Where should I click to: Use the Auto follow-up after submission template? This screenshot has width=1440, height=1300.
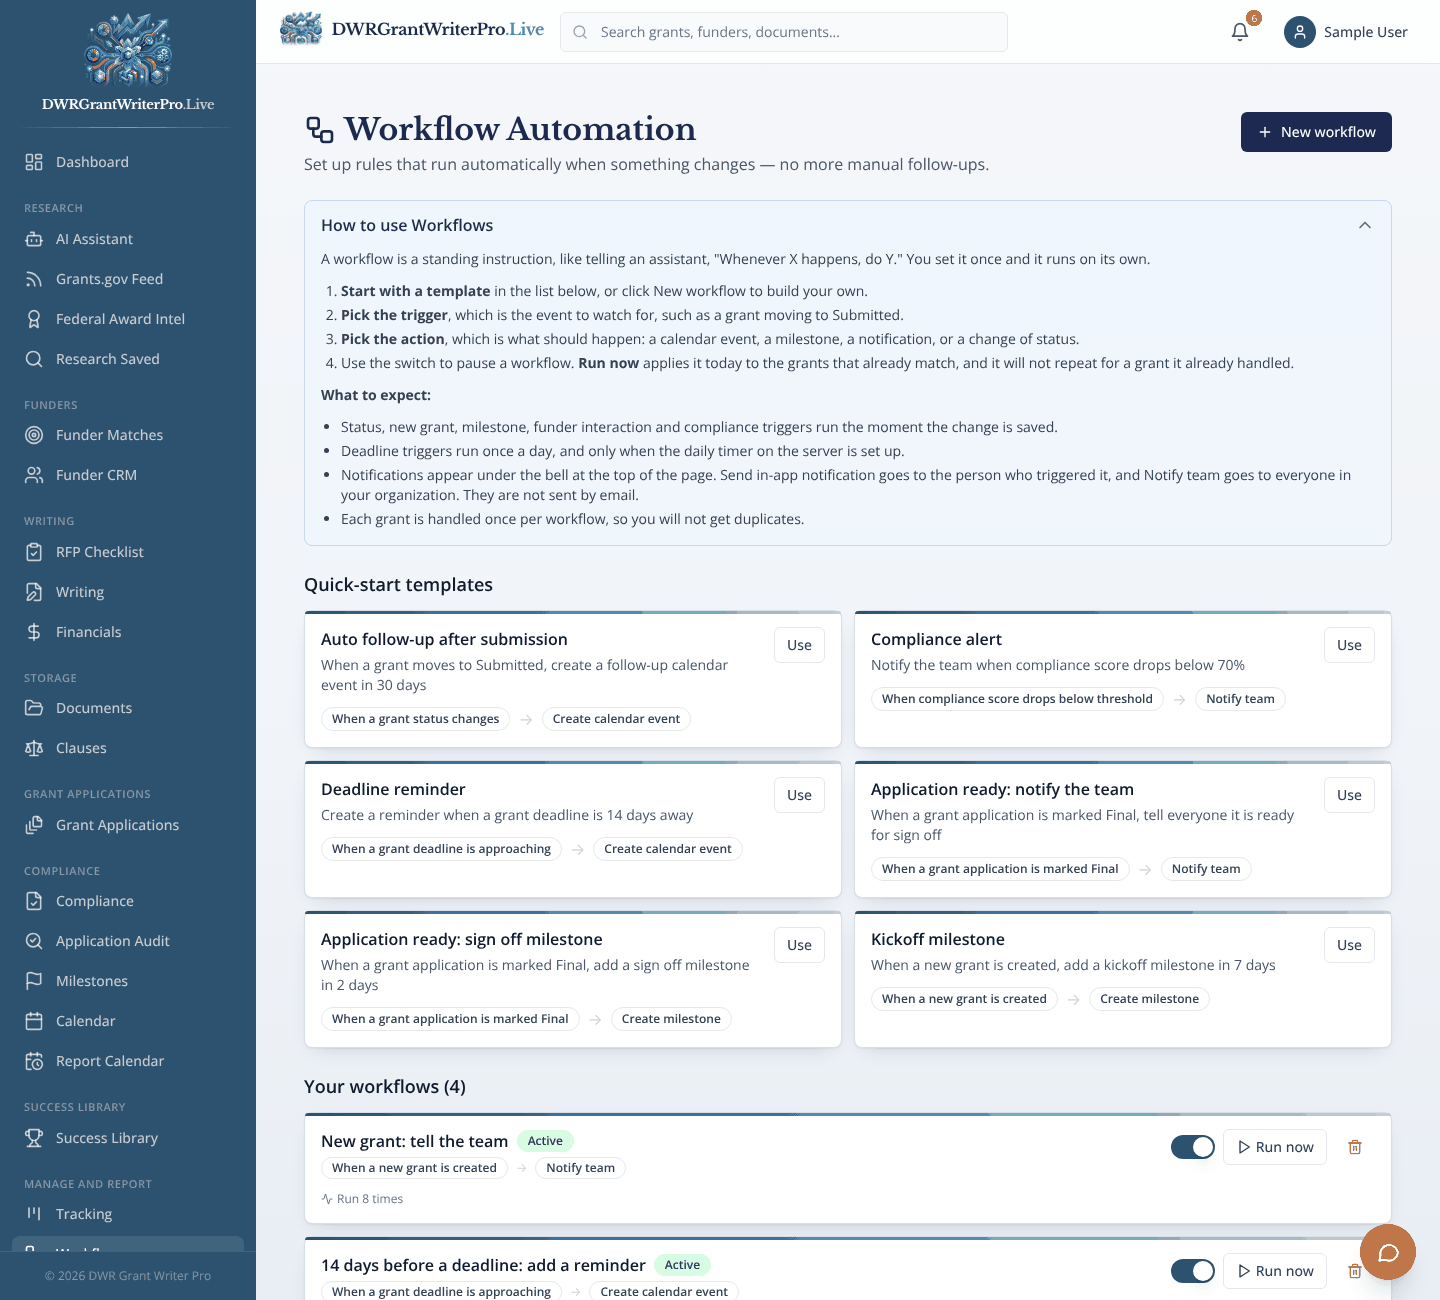(x=799, y=645)
